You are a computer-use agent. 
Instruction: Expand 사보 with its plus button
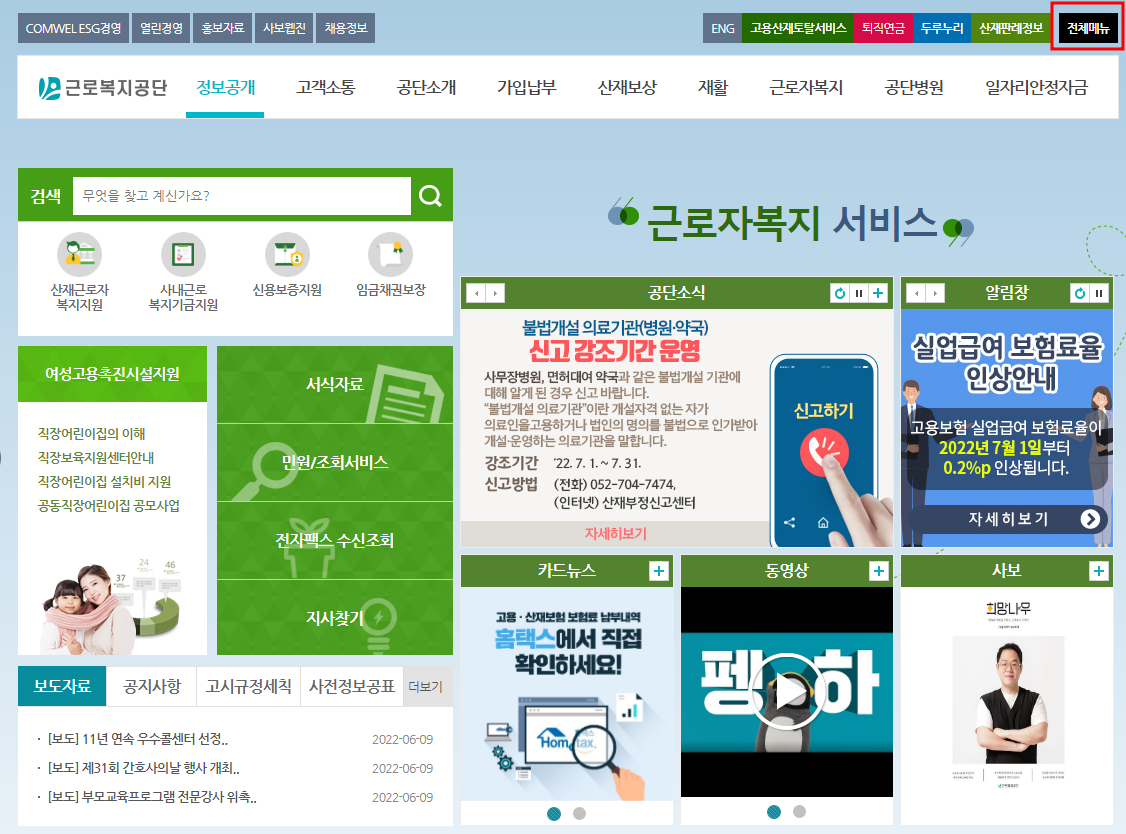1099,570
